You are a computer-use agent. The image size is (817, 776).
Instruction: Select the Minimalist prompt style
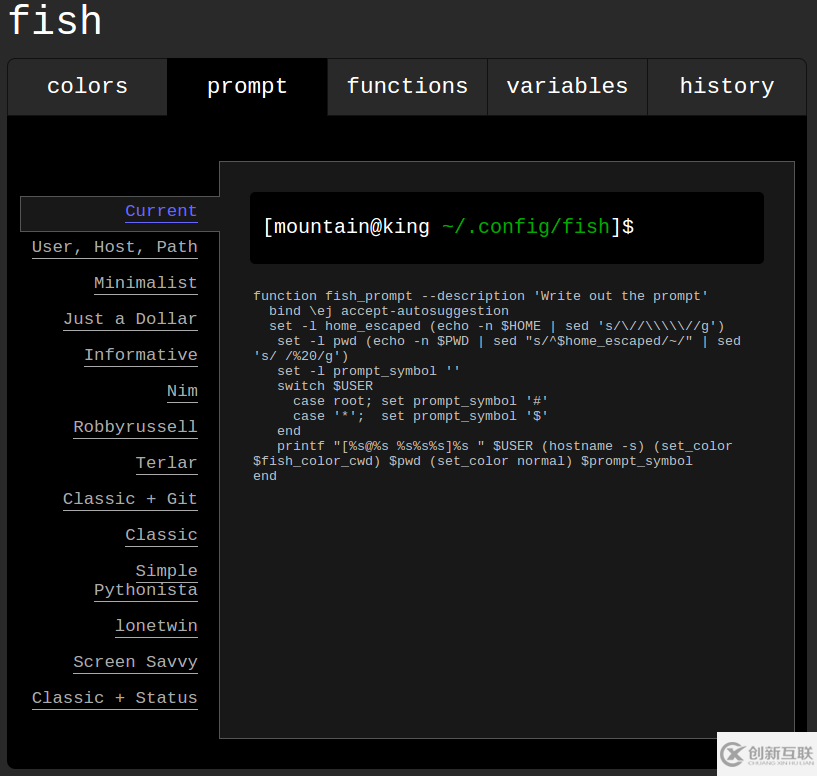click(x=146, y=283)
